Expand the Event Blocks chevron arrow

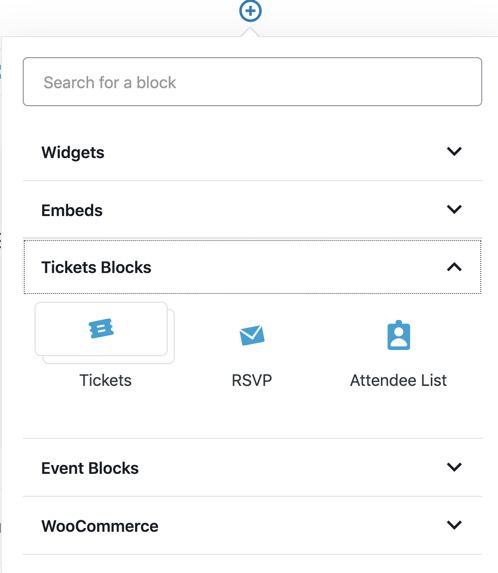point(454,467)
